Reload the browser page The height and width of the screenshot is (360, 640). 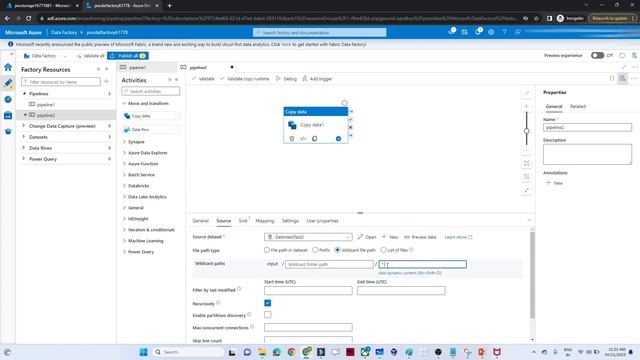click(29, 18)
